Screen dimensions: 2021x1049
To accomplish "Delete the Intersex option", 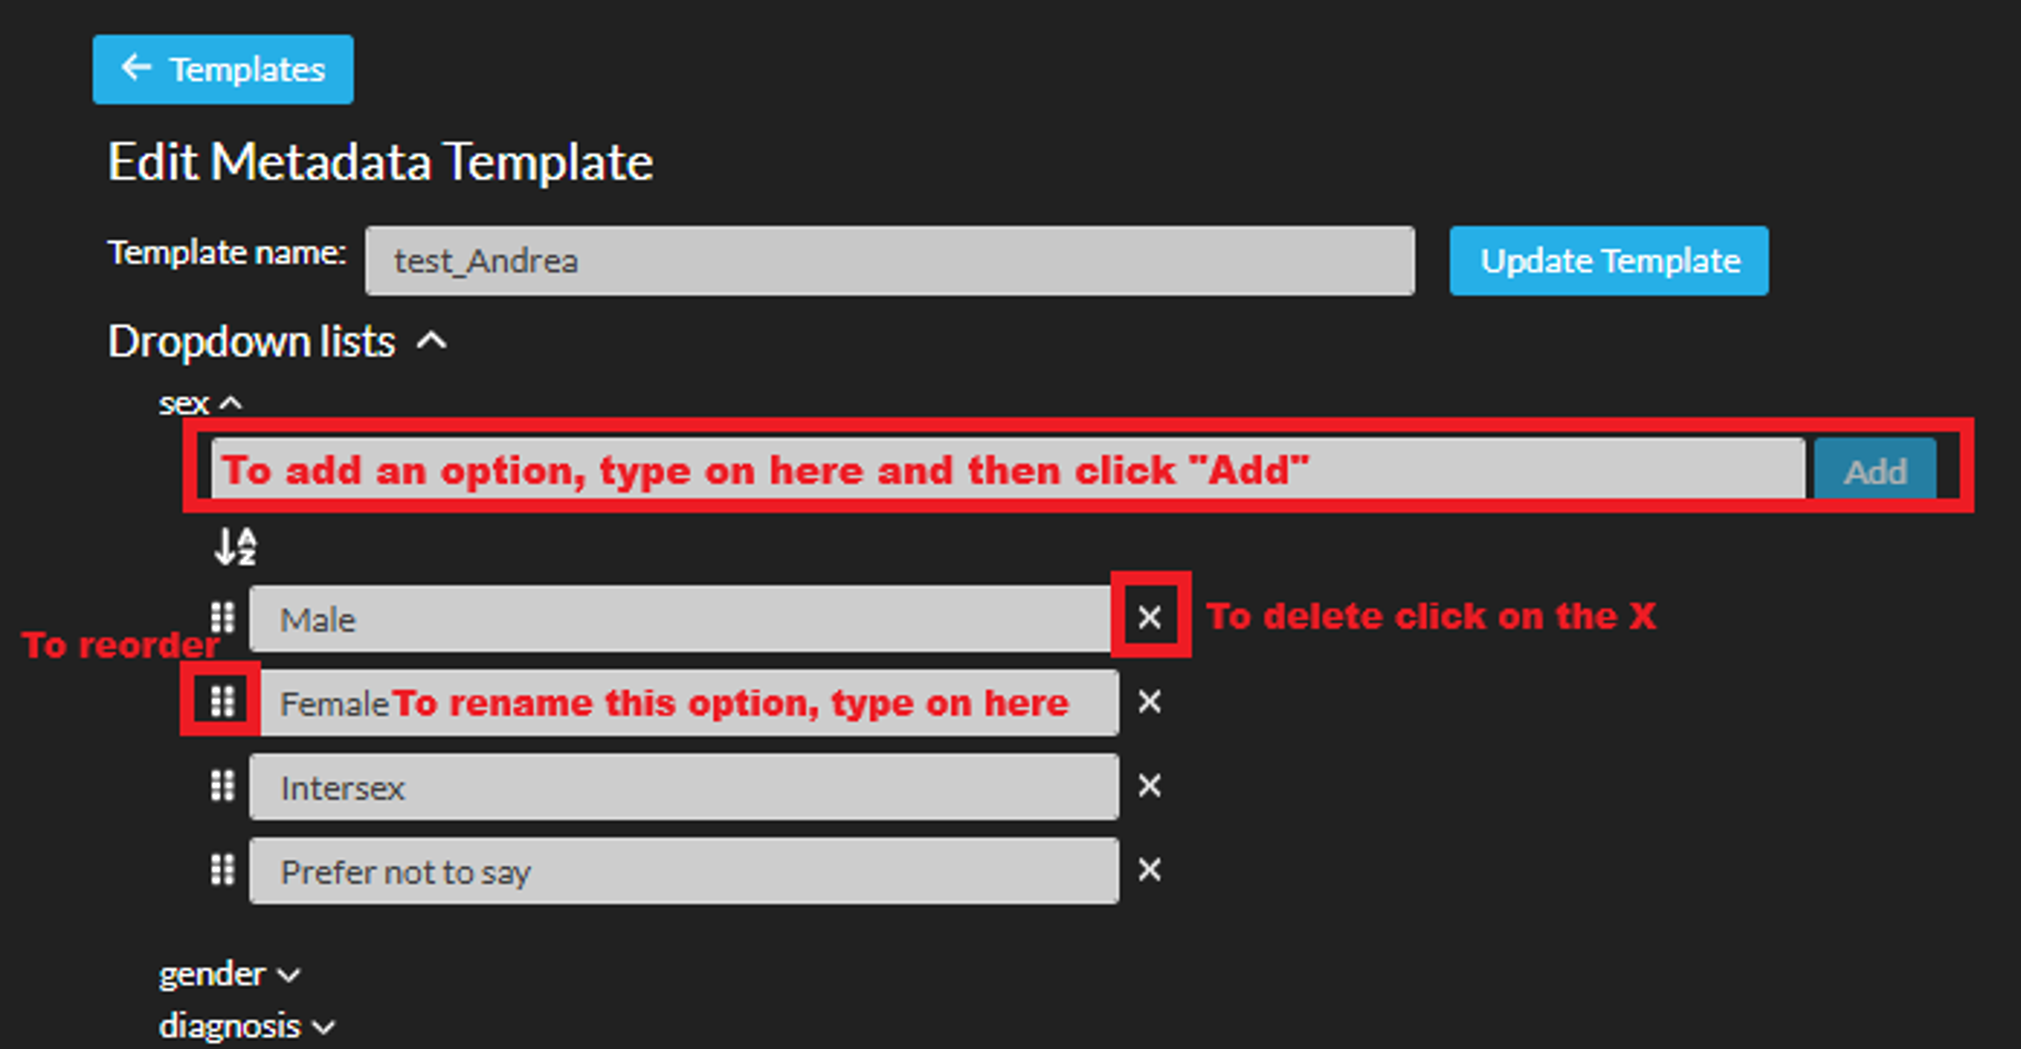I will (1149, 786).
